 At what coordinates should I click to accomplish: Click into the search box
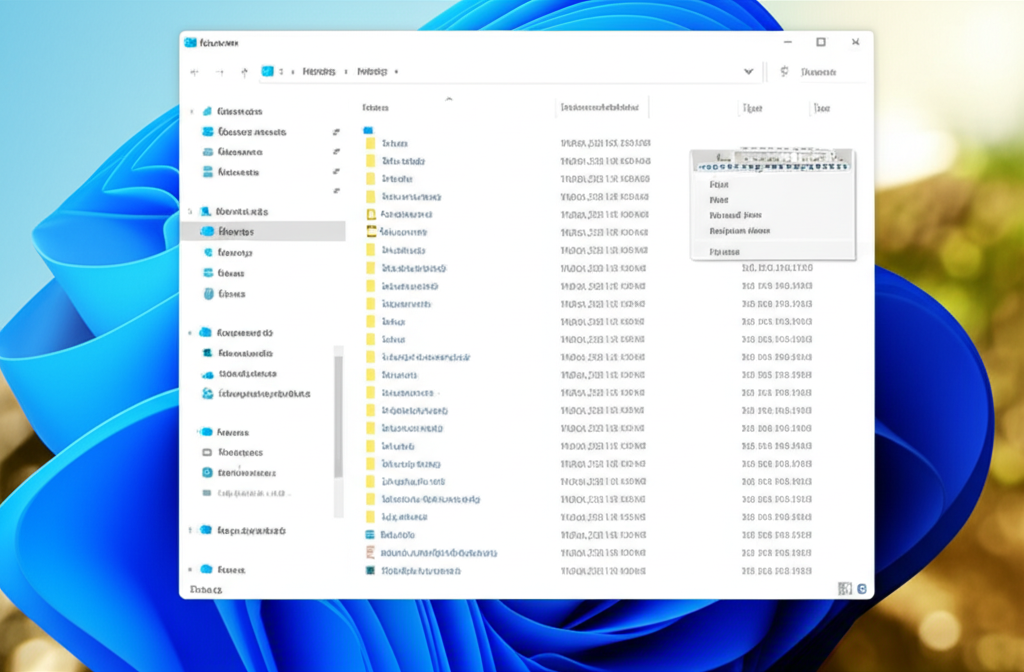(x=830, y=72)
